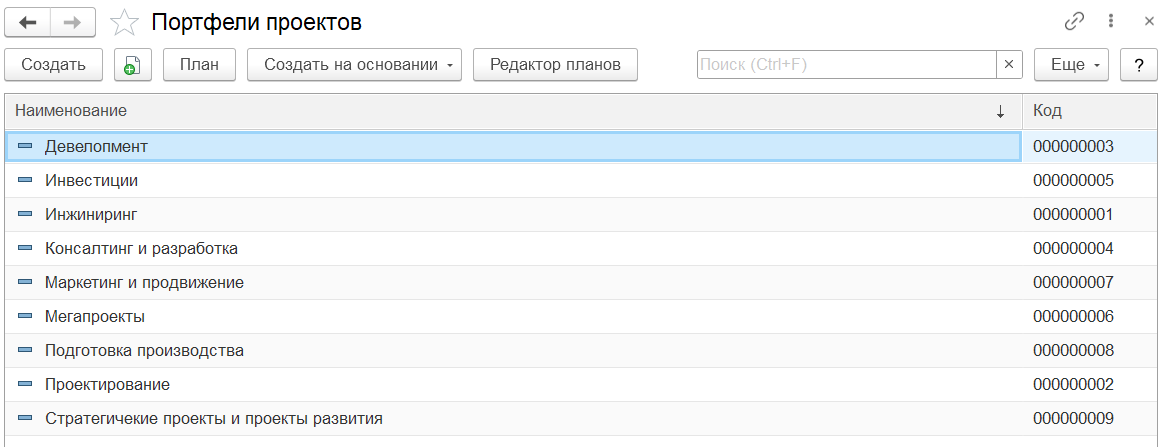Open help with the question mark button
Viewport: 1167px width, 447px height.
[x=1138, y=65]
